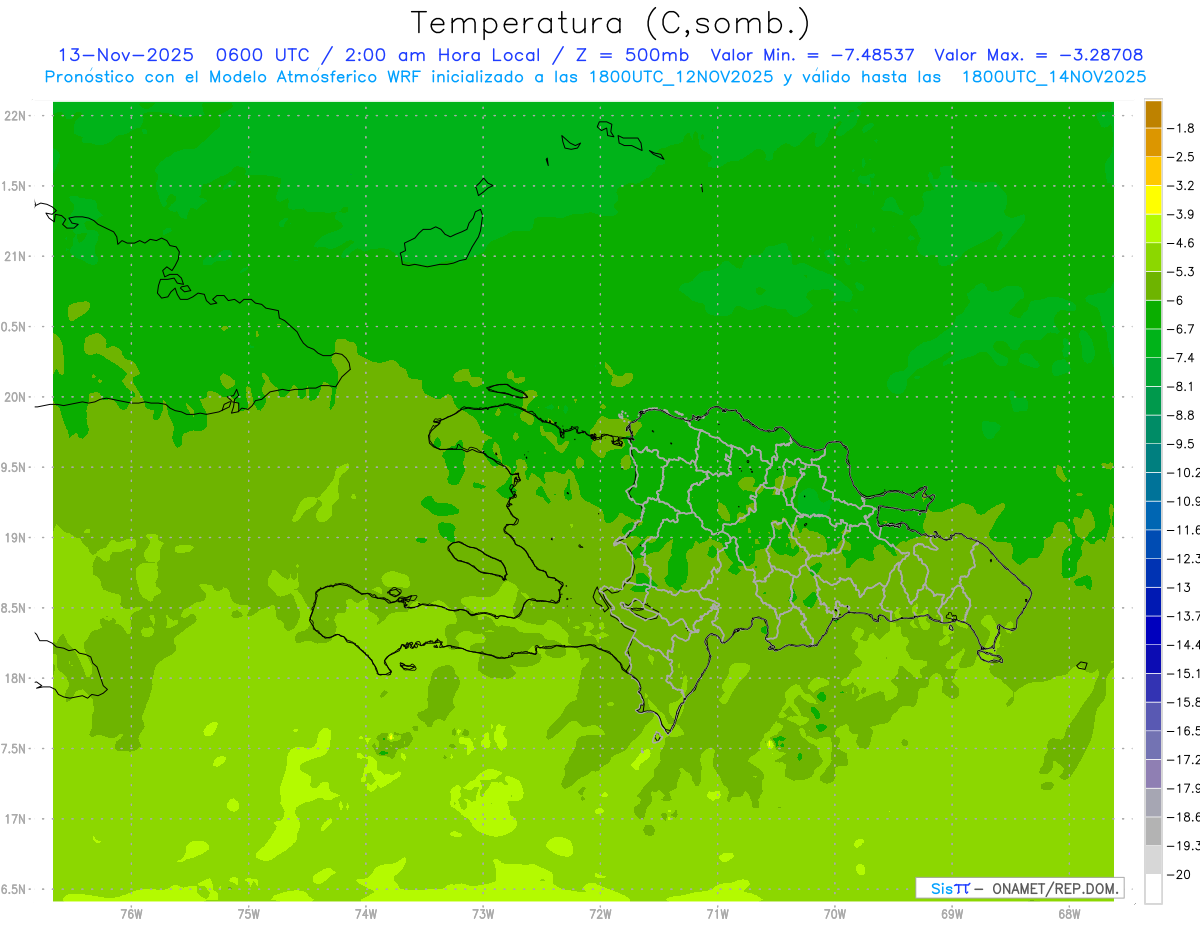Image resolution: width=1200 pixels, height=927 pixels.
Task: Select the 'Z = 500mb' level text
Action: pyautogui.click(x=633, y=55)
